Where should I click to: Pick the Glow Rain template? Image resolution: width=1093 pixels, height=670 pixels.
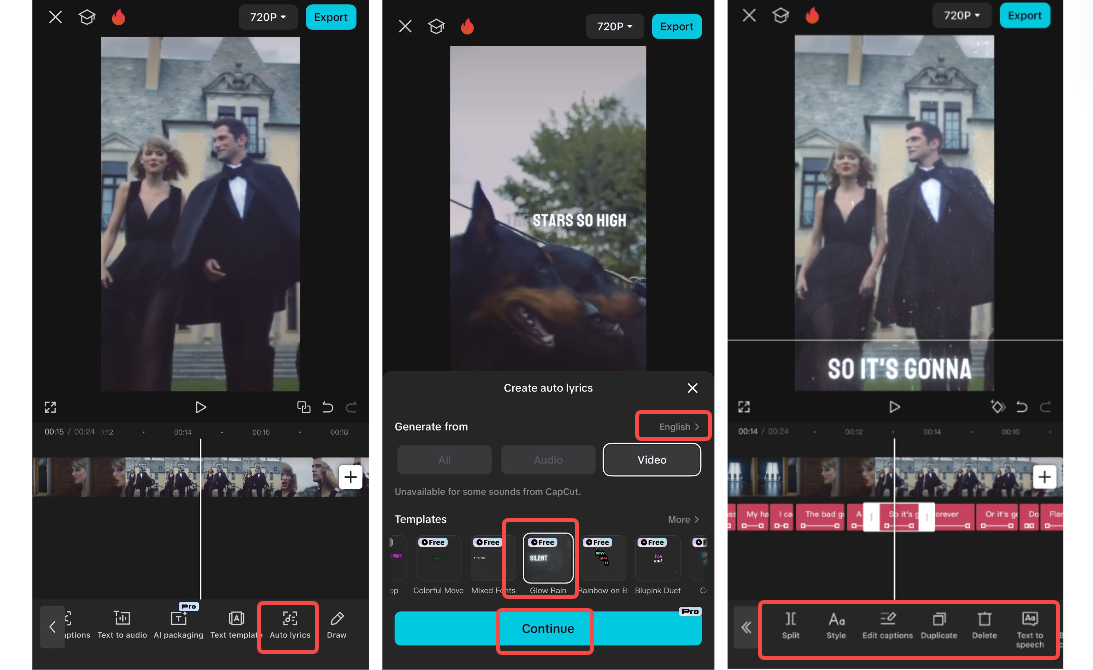pyautogui.click(x=548, y=563)
